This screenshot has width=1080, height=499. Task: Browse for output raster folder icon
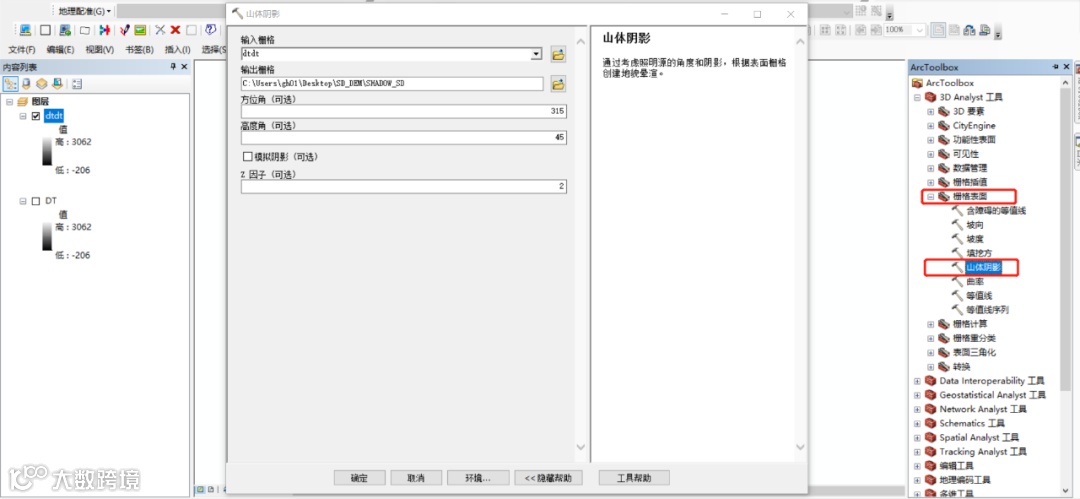558,84
